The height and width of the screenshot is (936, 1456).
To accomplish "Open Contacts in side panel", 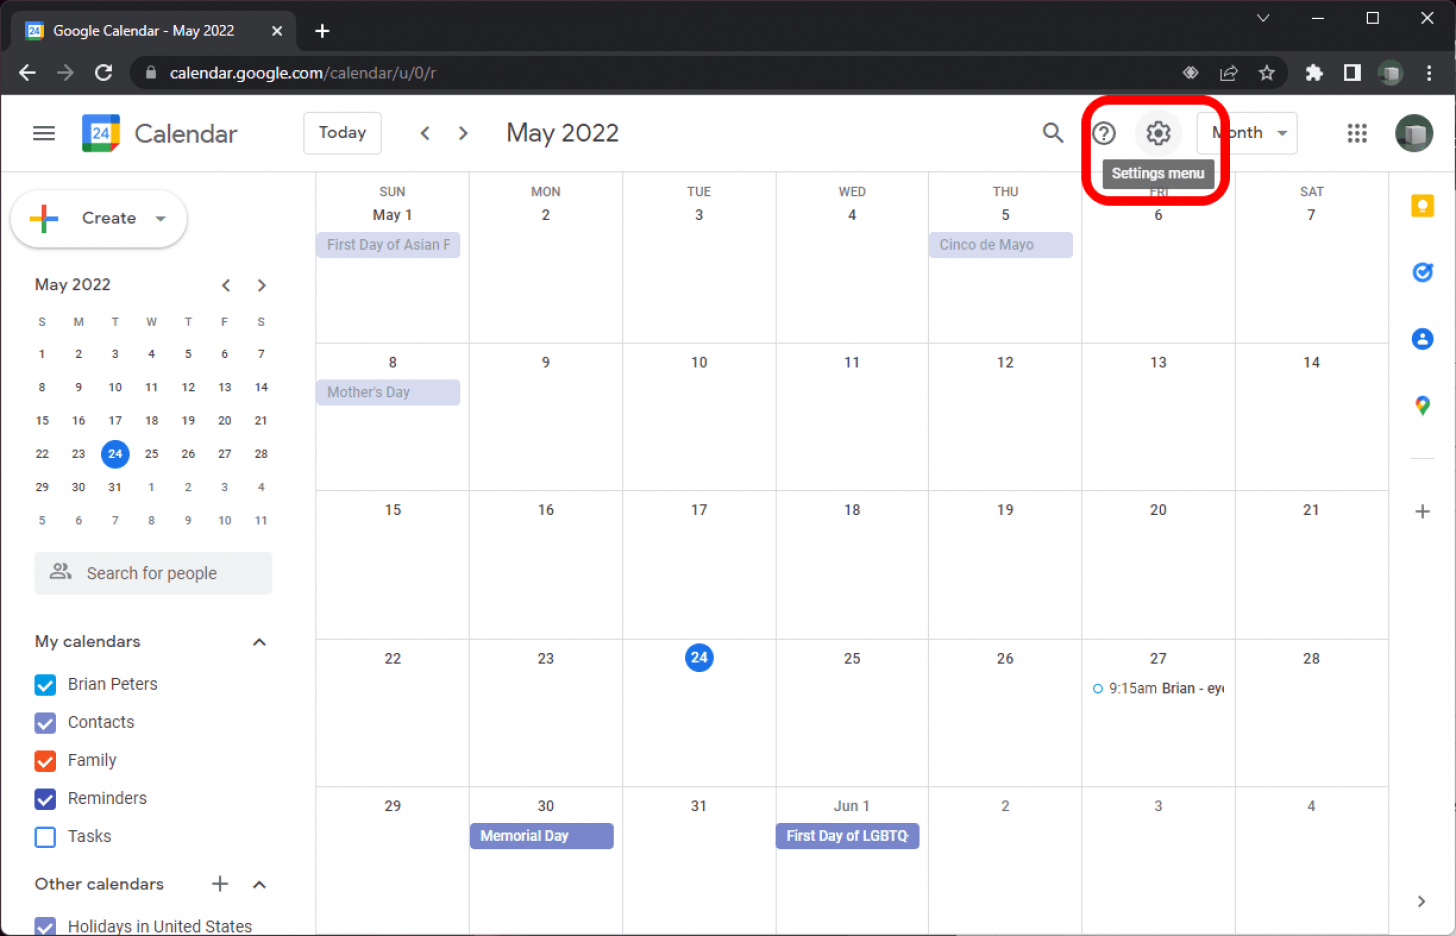I will (1422, 339).
